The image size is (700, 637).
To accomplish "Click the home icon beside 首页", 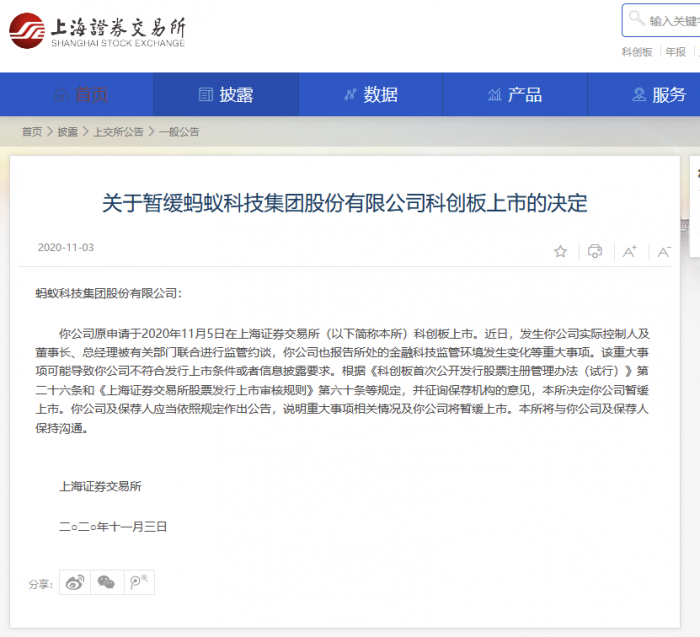I will coord(61,95).
